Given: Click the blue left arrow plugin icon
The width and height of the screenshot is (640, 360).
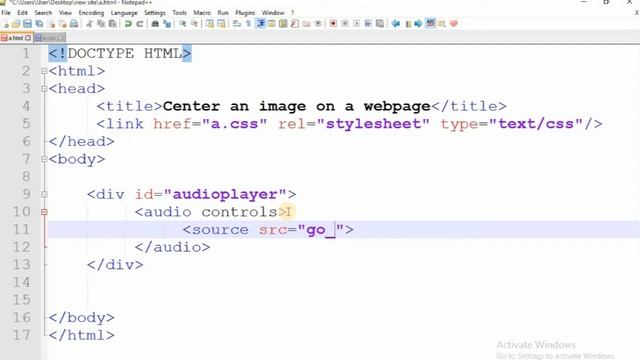Looking at the screenshot, I should [x=395, y=24].
